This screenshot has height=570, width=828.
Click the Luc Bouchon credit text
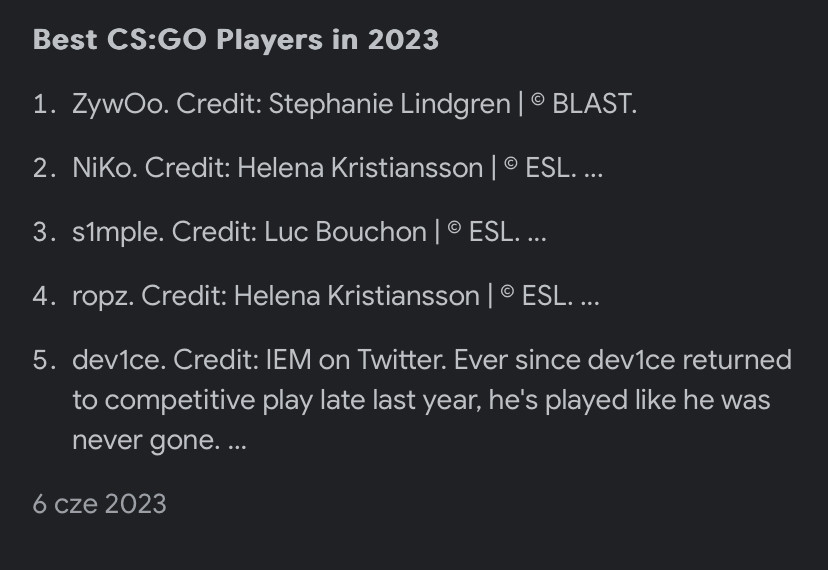[x=345, y=232]
